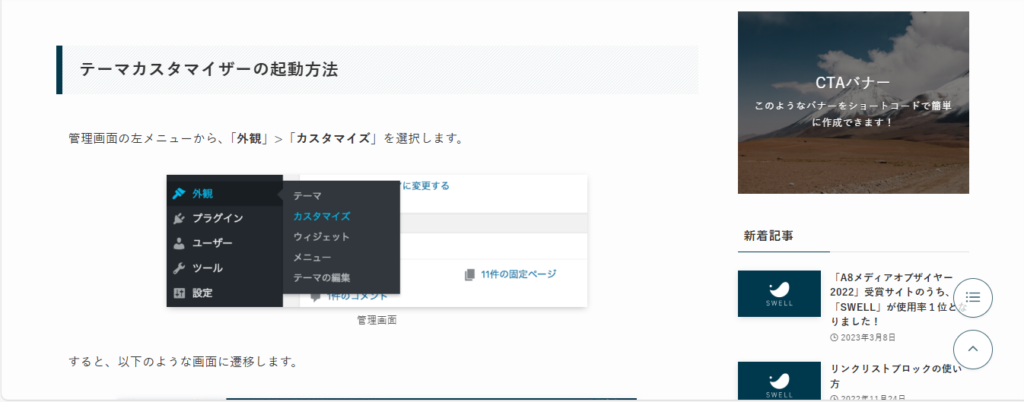Click the first SWELL article thumbnail
This screenshot has width=1024, height=402.
pos(777,294)
